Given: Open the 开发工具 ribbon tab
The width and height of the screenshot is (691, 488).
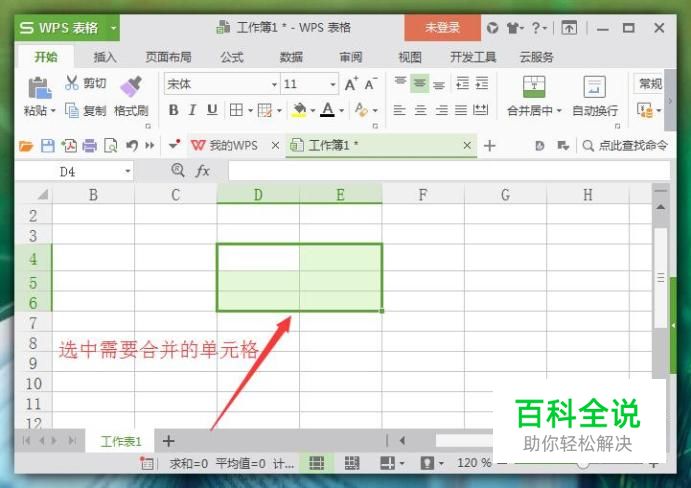Looking at the screenshot, I should click(x=473, y=57).
